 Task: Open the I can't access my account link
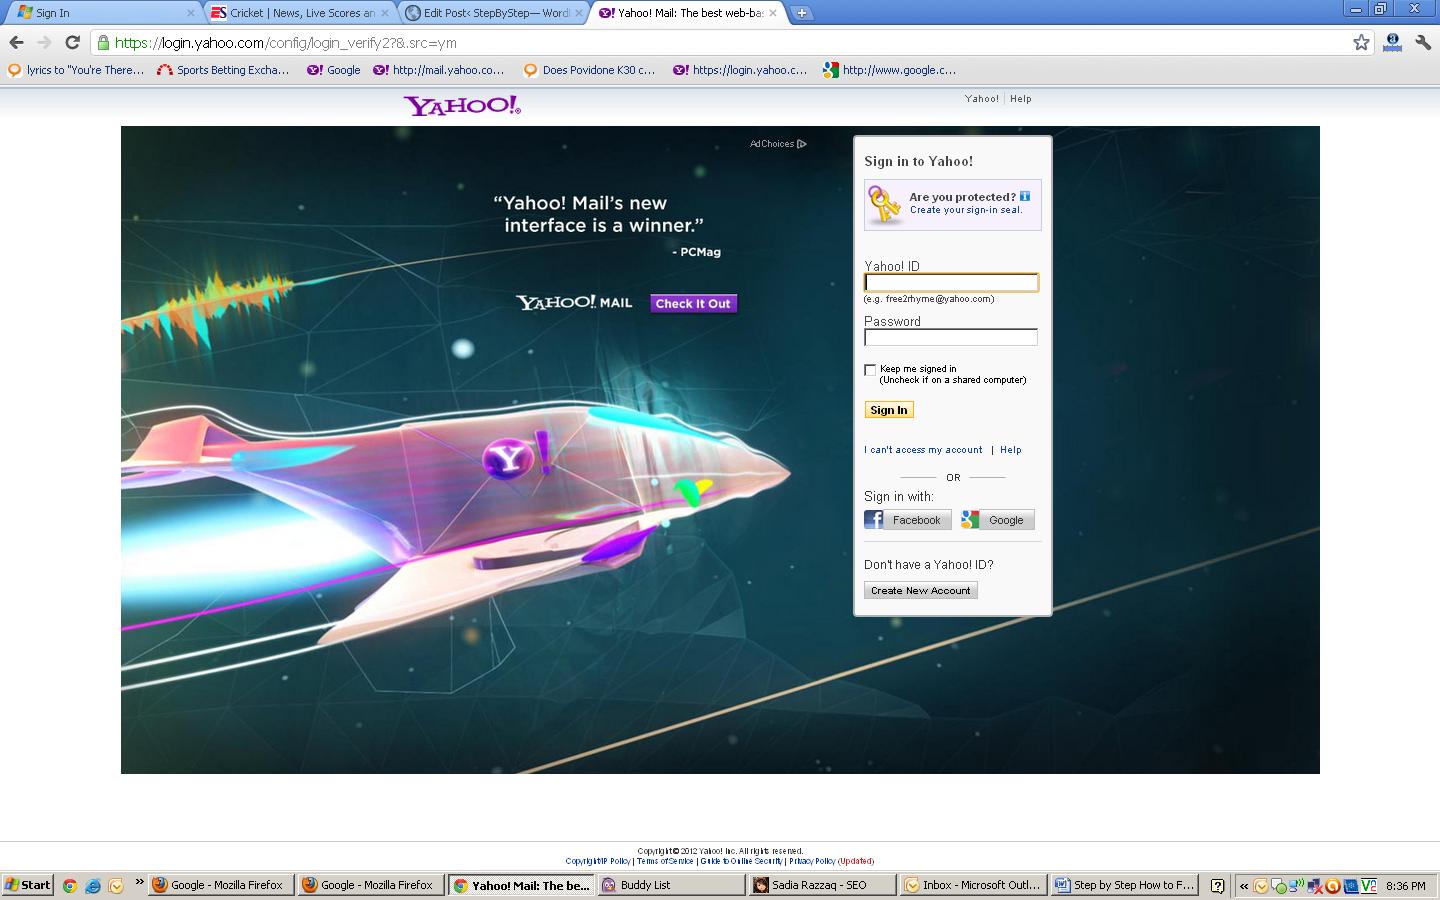[923, 450]
